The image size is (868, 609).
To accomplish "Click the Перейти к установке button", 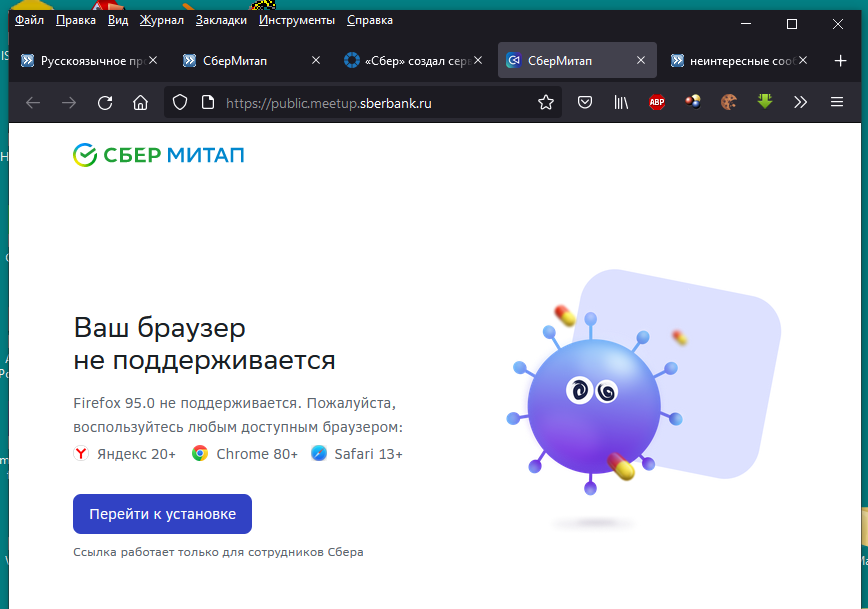I will pos(162,514).
